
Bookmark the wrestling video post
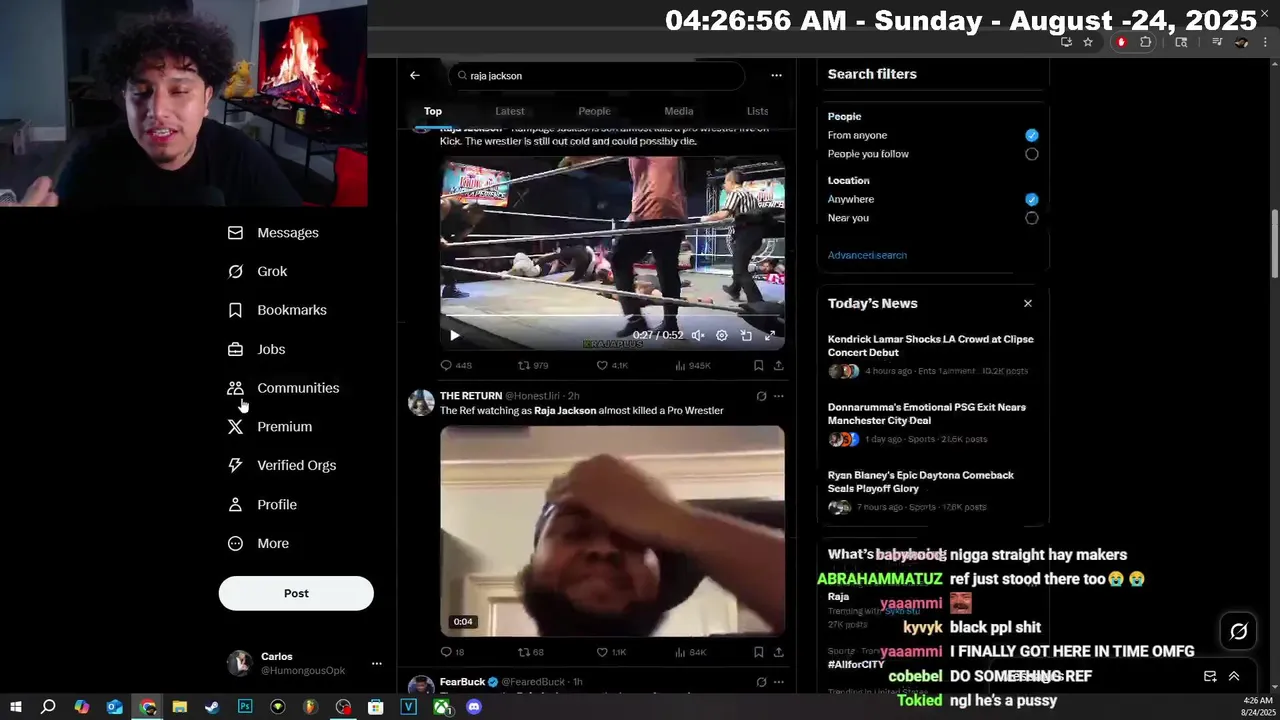click(x=759, y=366)
